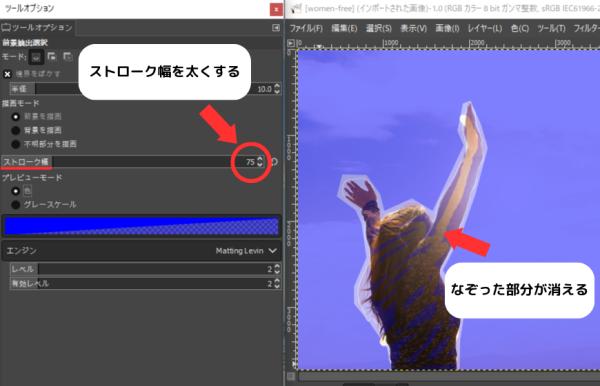This screenshot has width=600, height=386.
Task: Open the Layer (レイヤー) menu
Action: 484,28
